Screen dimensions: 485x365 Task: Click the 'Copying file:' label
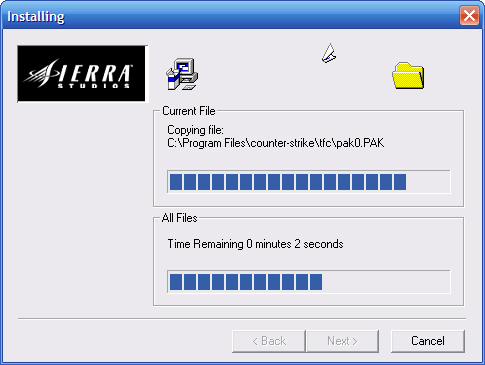tap(195, 130)
